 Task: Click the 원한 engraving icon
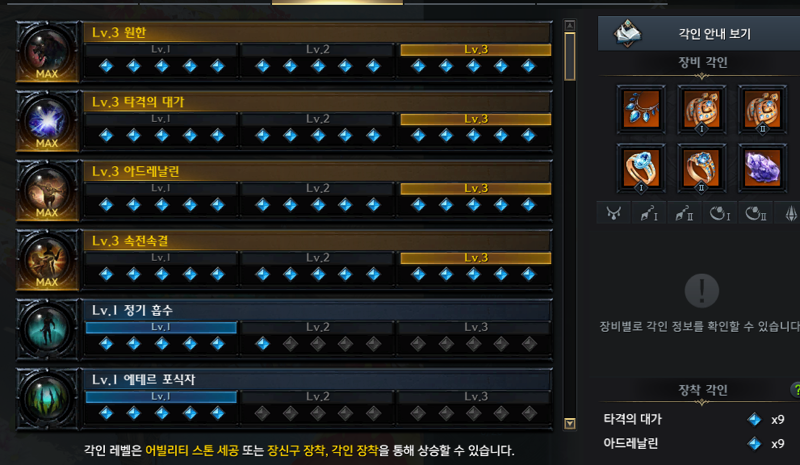pyautogui.click(x=47, y=52)
